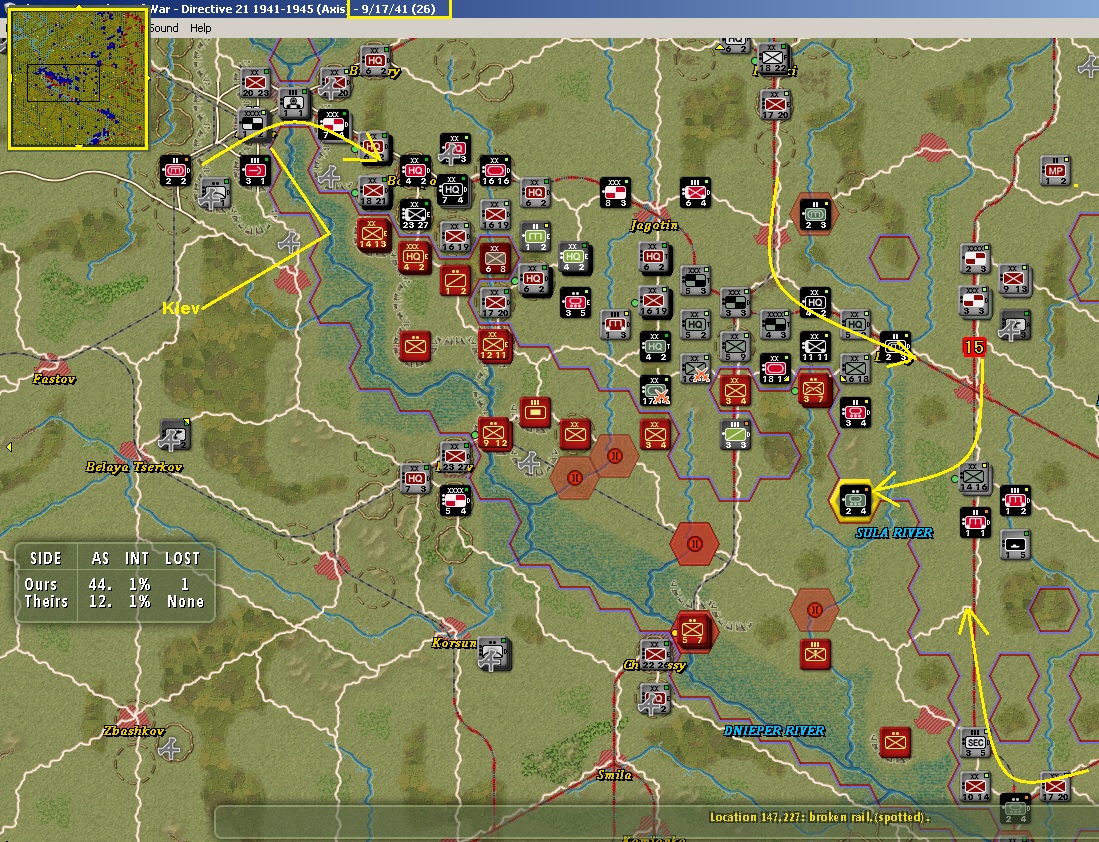Select the grey SEC security unit

tap(975, 743)
